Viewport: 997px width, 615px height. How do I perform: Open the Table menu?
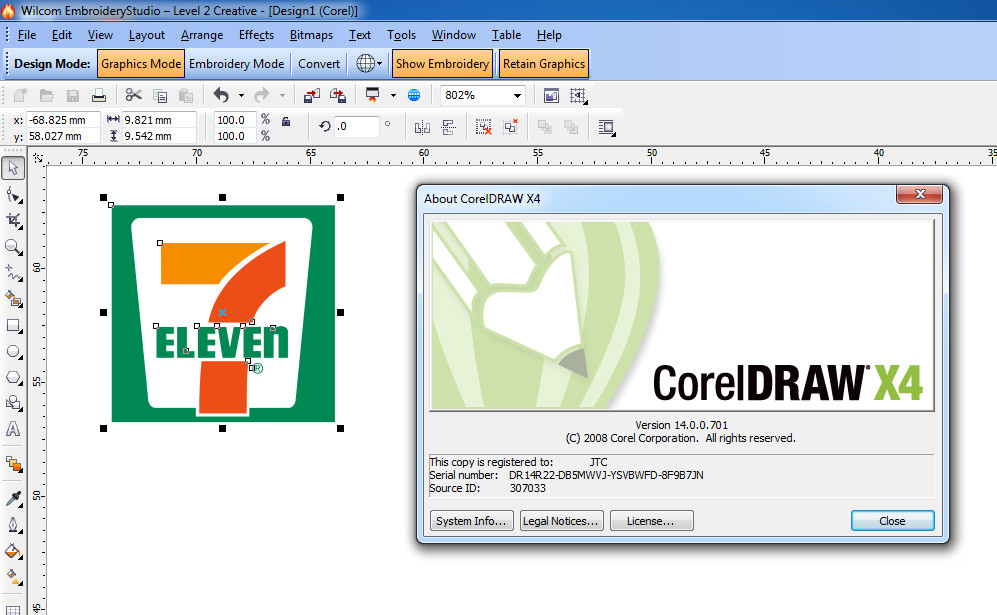pos(506,35)
